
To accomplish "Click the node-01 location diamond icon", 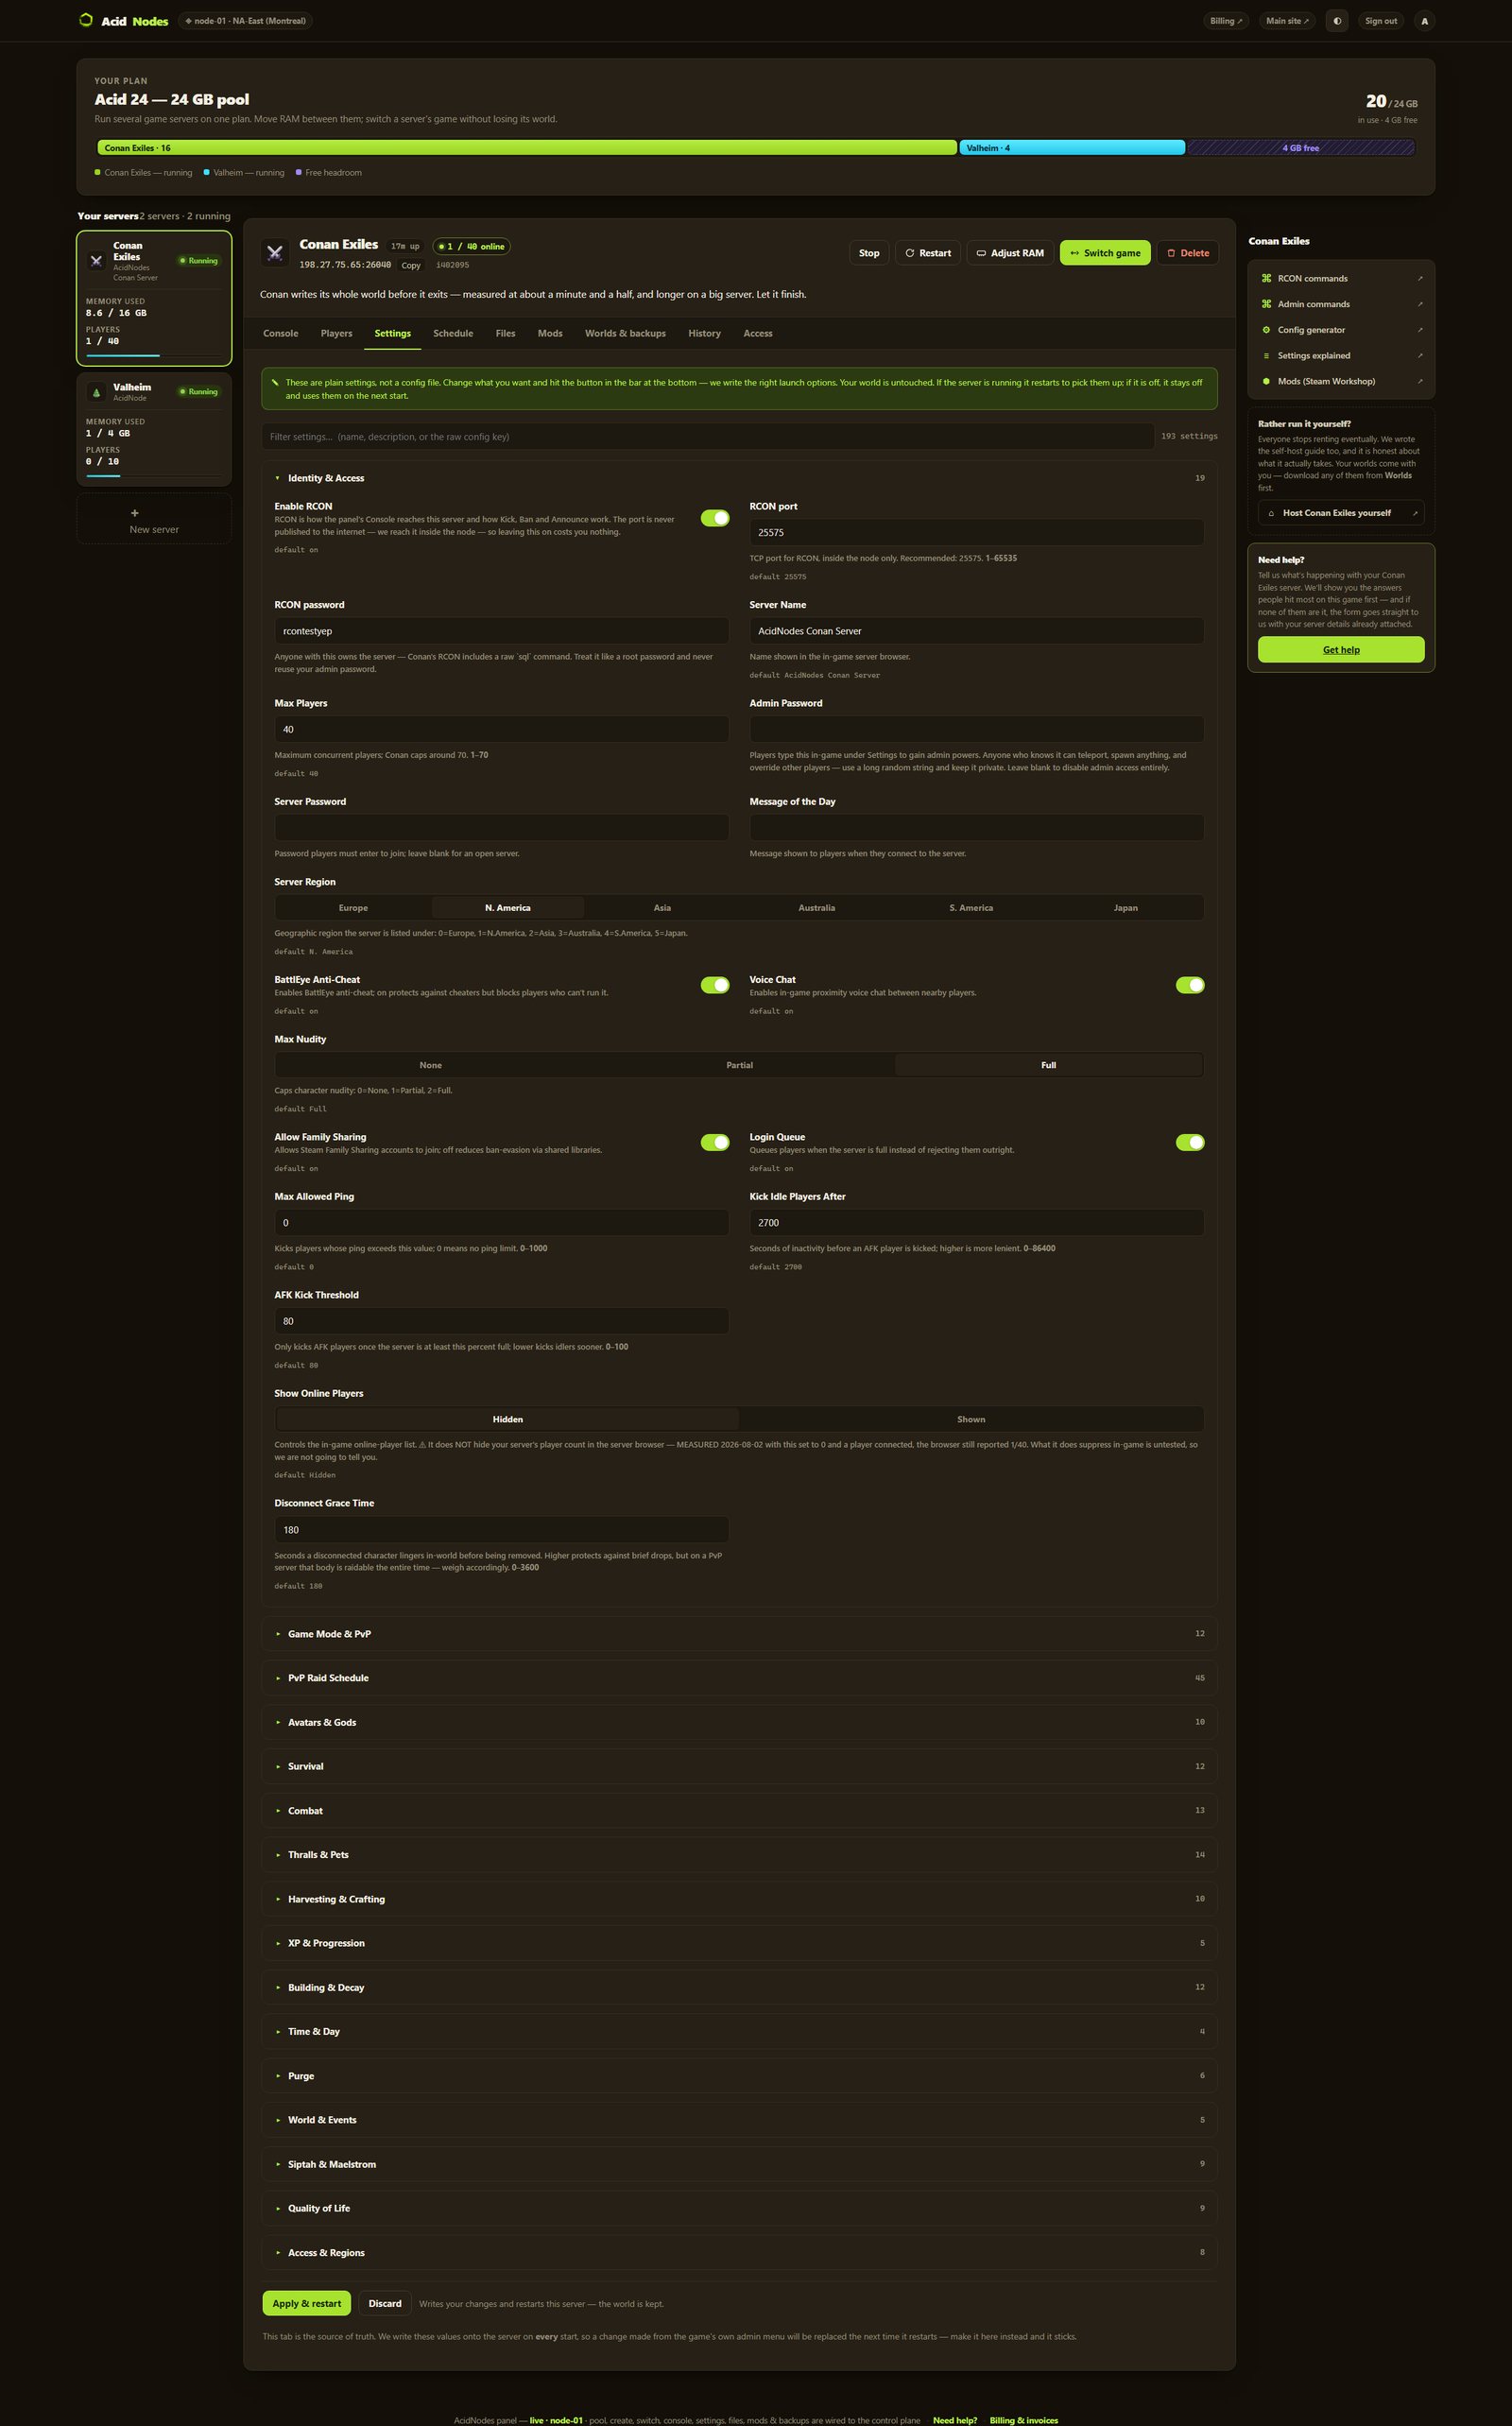I will click(188, 21).
